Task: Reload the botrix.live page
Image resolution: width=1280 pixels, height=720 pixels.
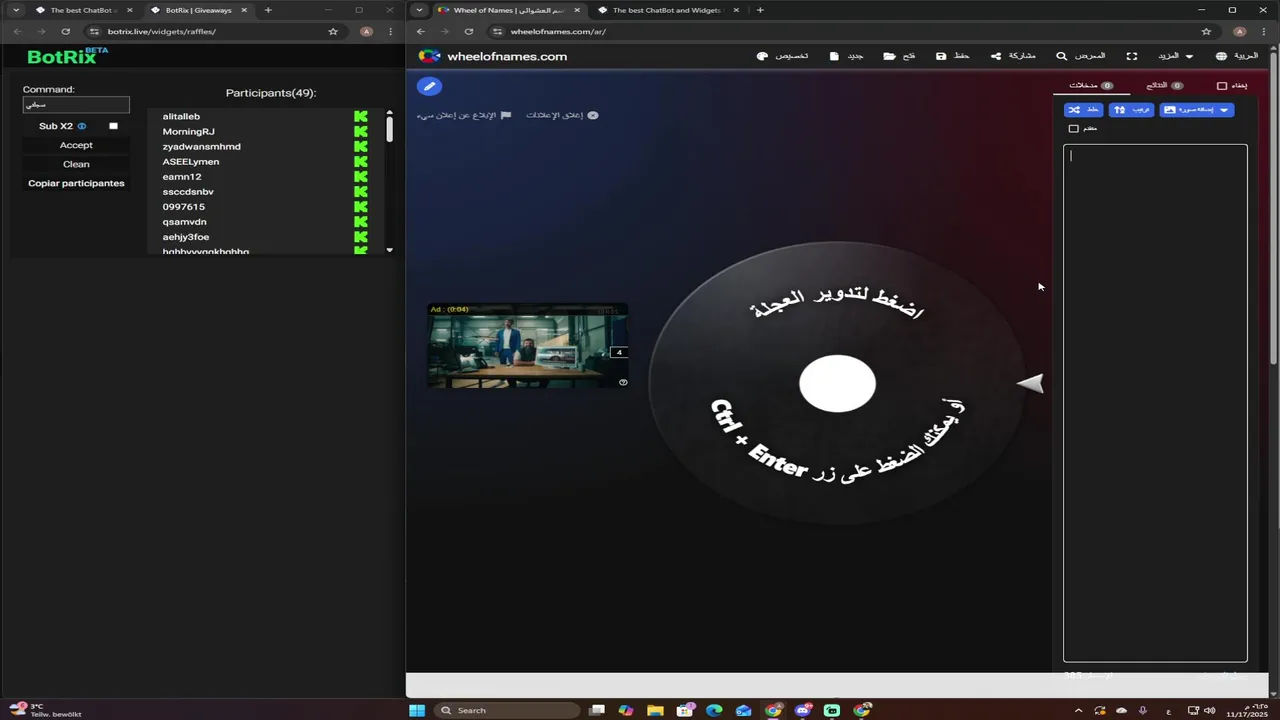Action: click(66, 31)
